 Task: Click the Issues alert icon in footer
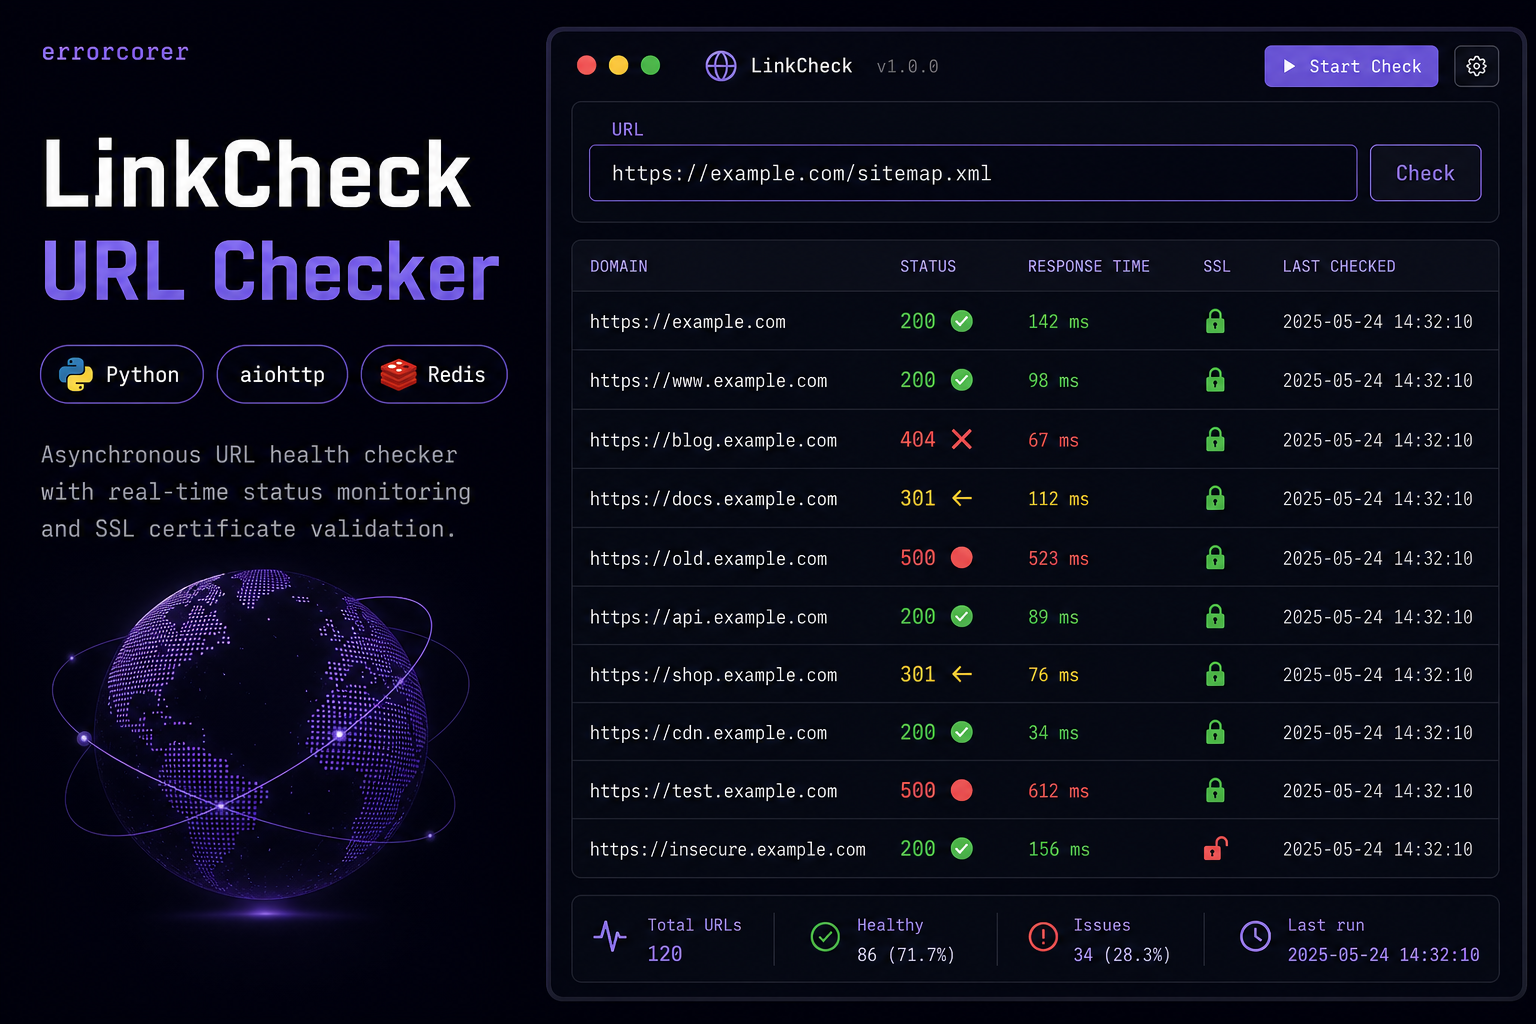[x=1043, y=936]
